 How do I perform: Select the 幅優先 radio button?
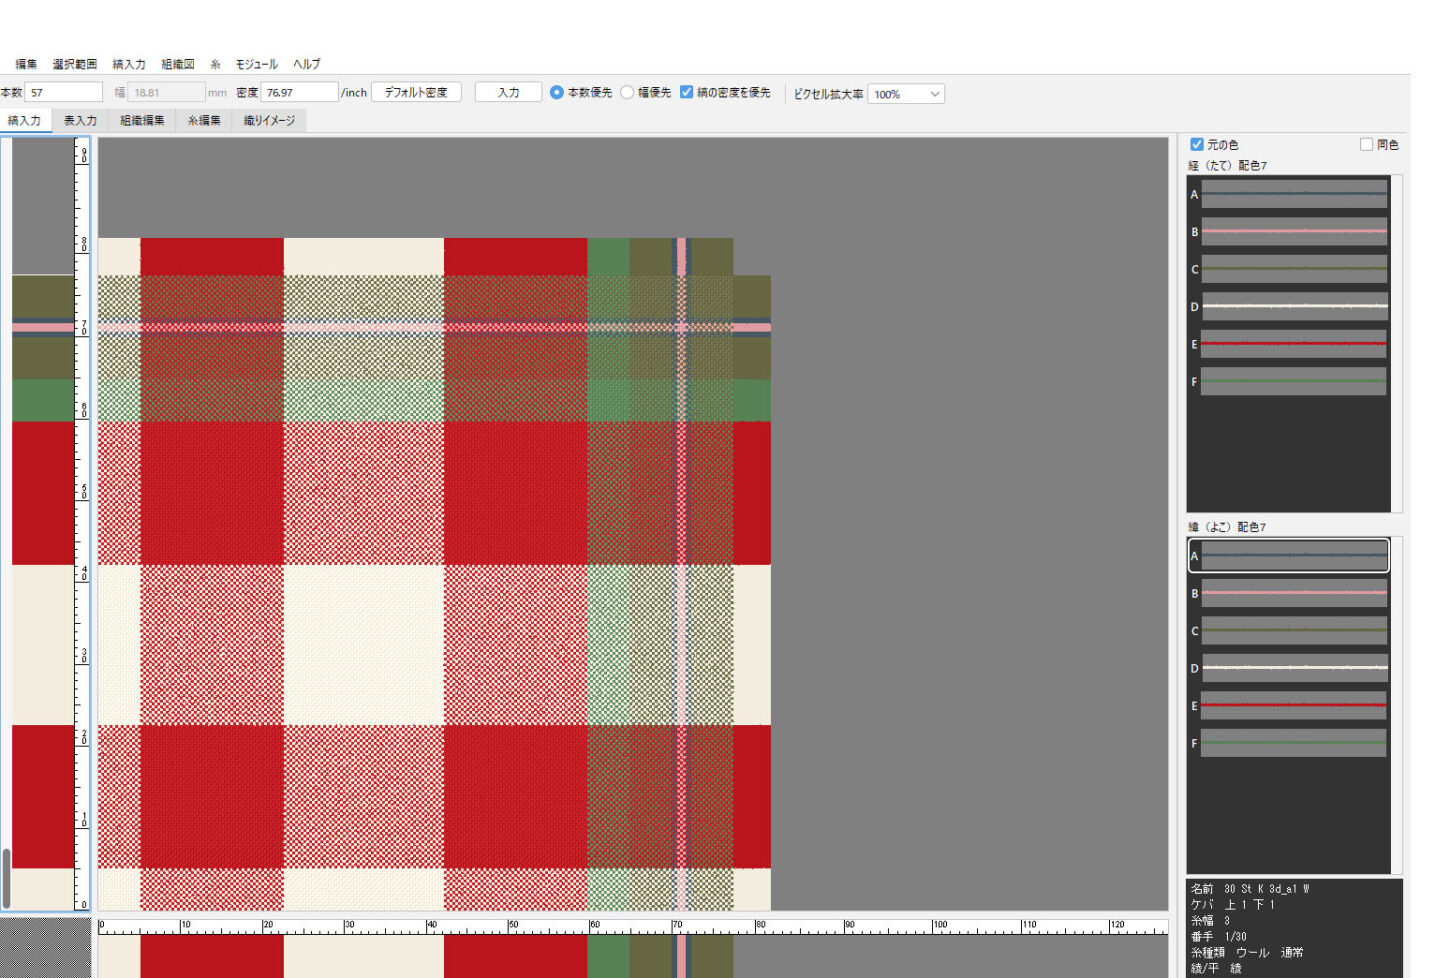627,92
